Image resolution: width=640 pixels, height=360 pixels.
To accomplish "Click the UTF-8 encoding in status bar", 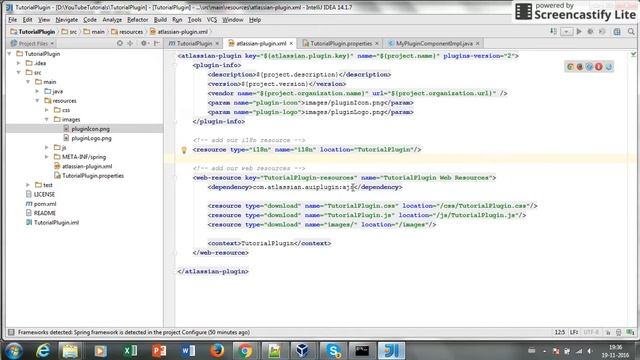I will (x=591, y=332).
